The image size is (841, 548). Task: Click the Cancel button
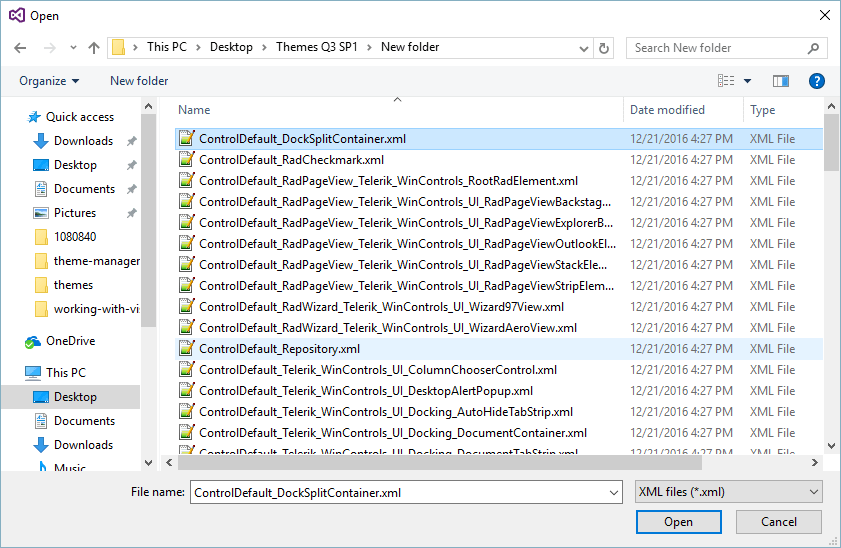(778, 522)
